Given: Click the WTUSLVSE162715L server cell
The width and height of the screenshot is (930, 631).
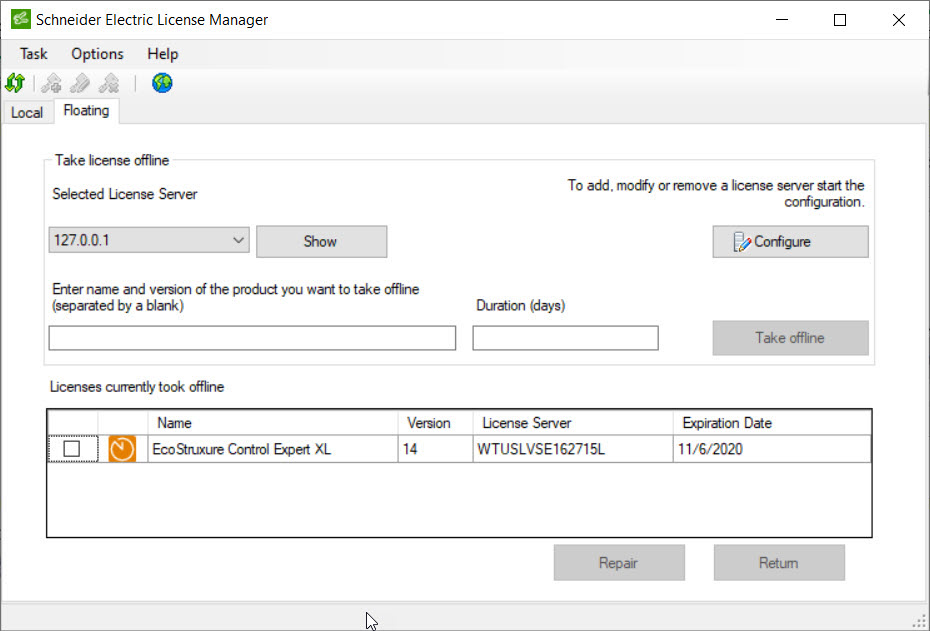Looking at the screenshot, I should pyautogui.click(x=573, y=449).
